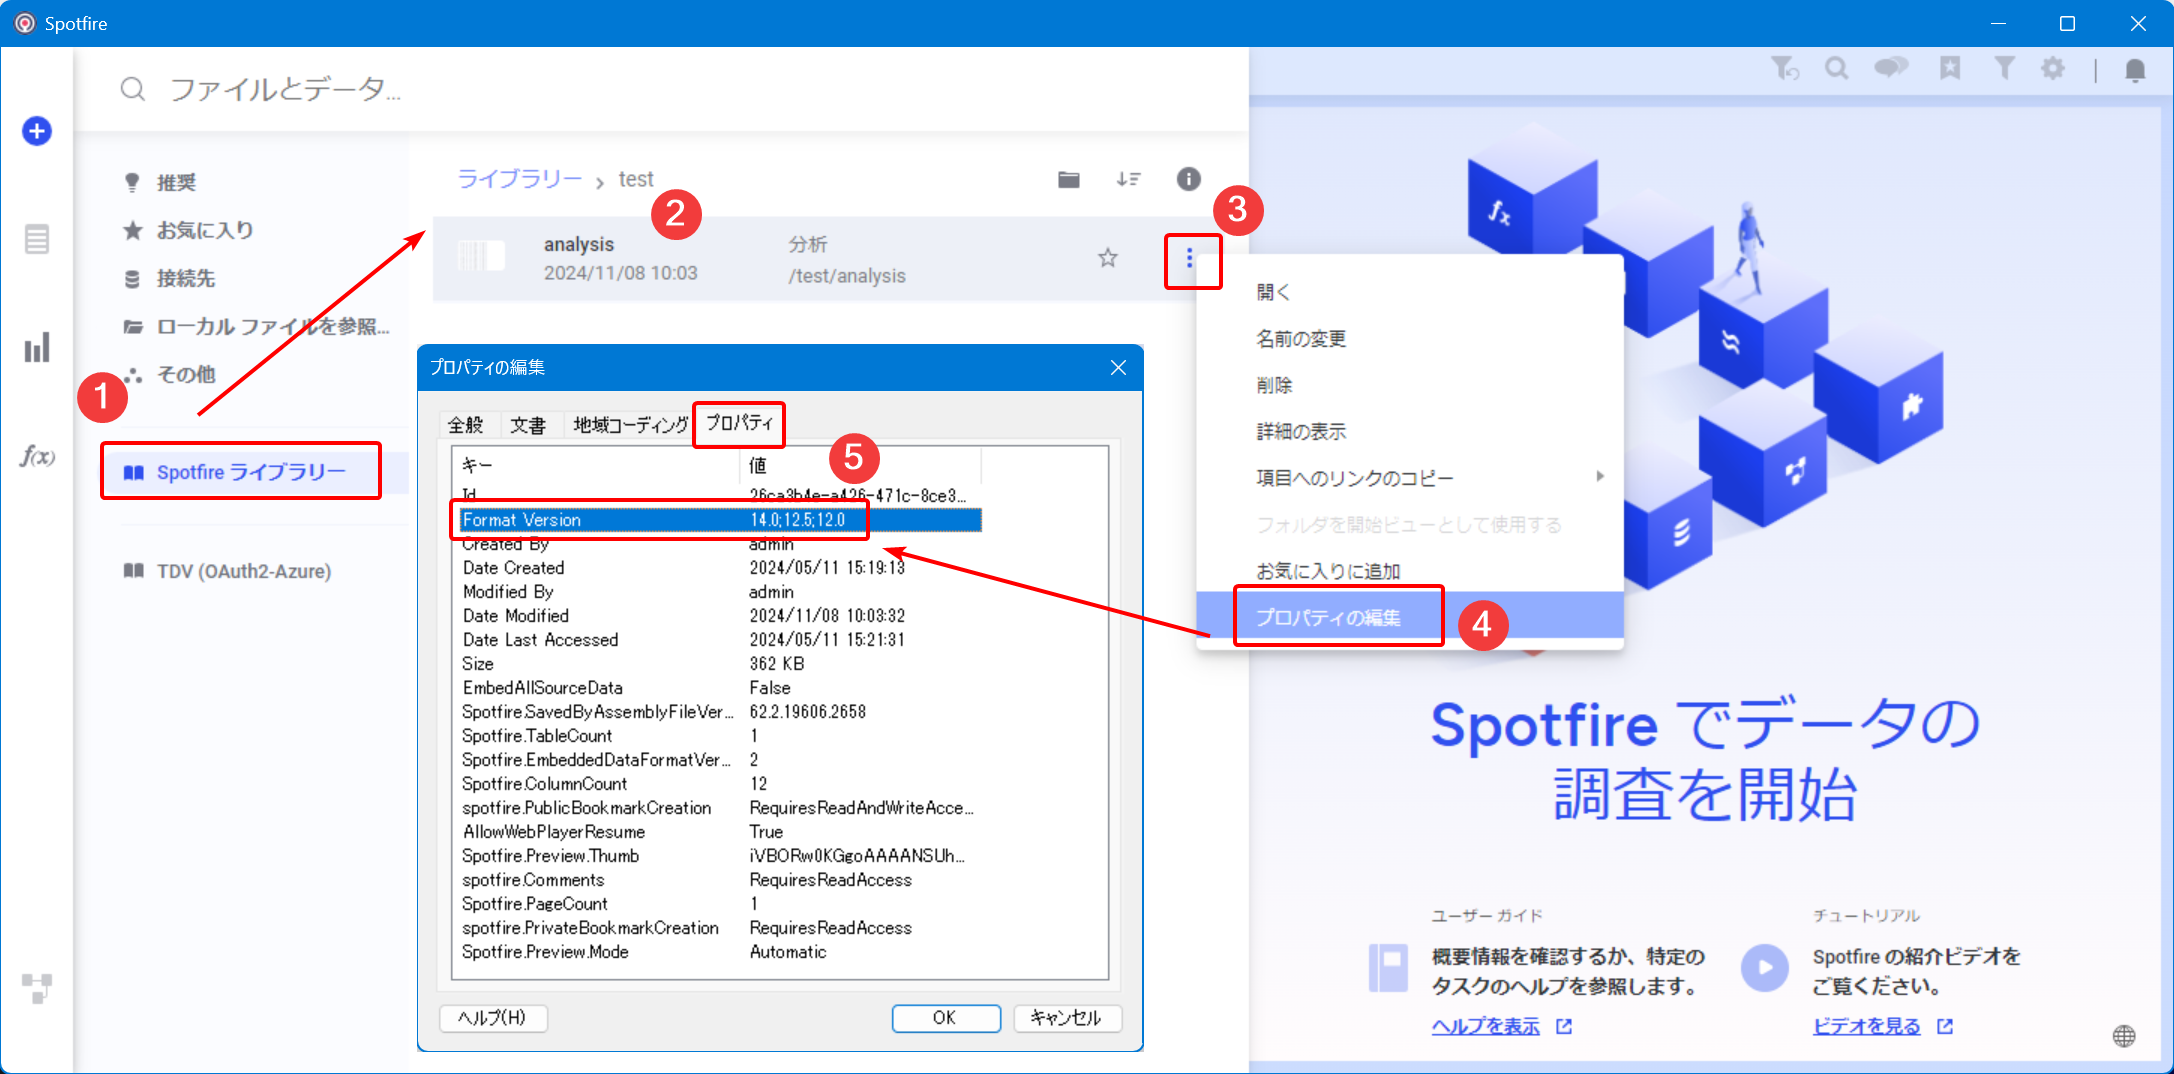Click the ファイルとデータ search field
The width and height of the screenshot is (2174, 1074).
285,90
